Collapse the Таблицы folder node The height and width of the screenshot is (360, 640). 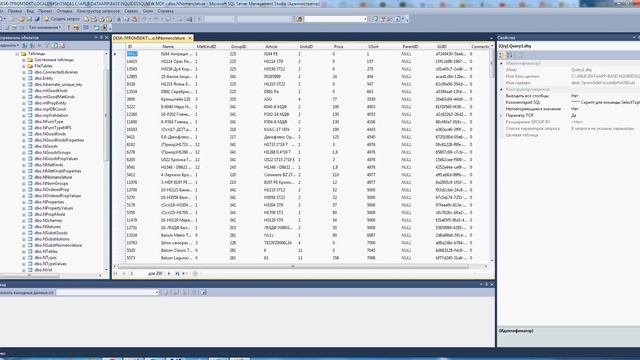click(17, 53)
